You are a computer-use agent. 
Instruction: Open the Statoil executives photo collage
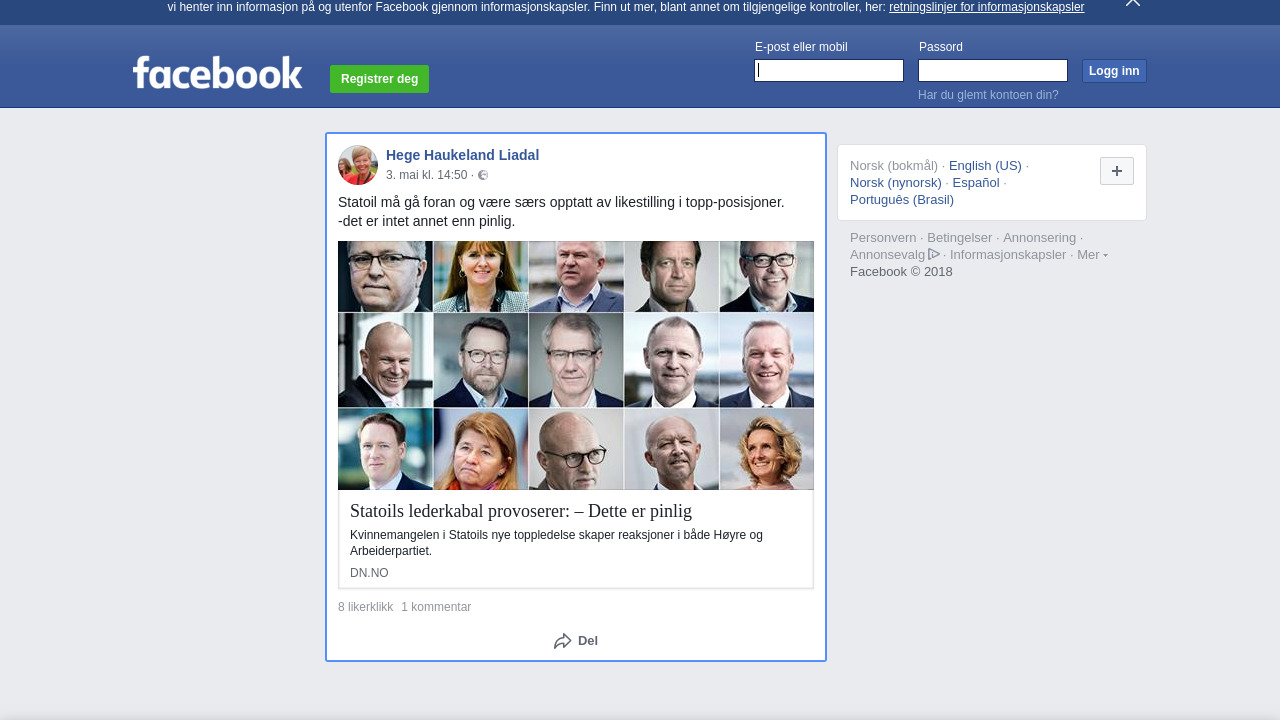click(576, 365)
